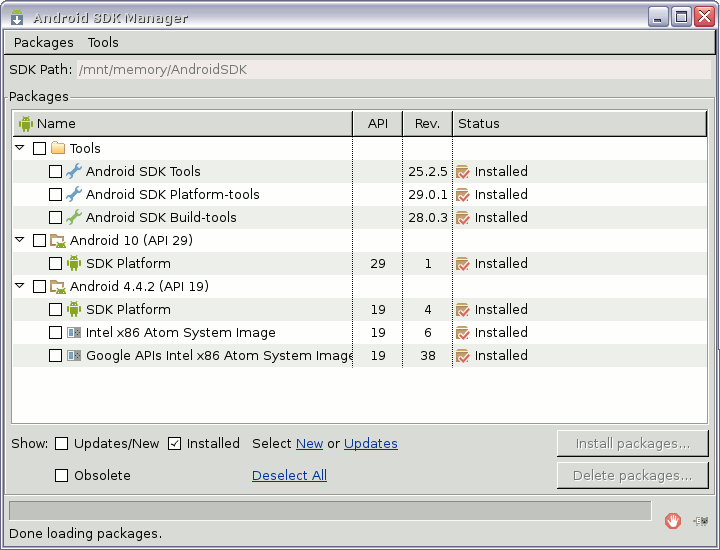Click the Install packages button
This screenshot has width=720, height=550.
632,443
